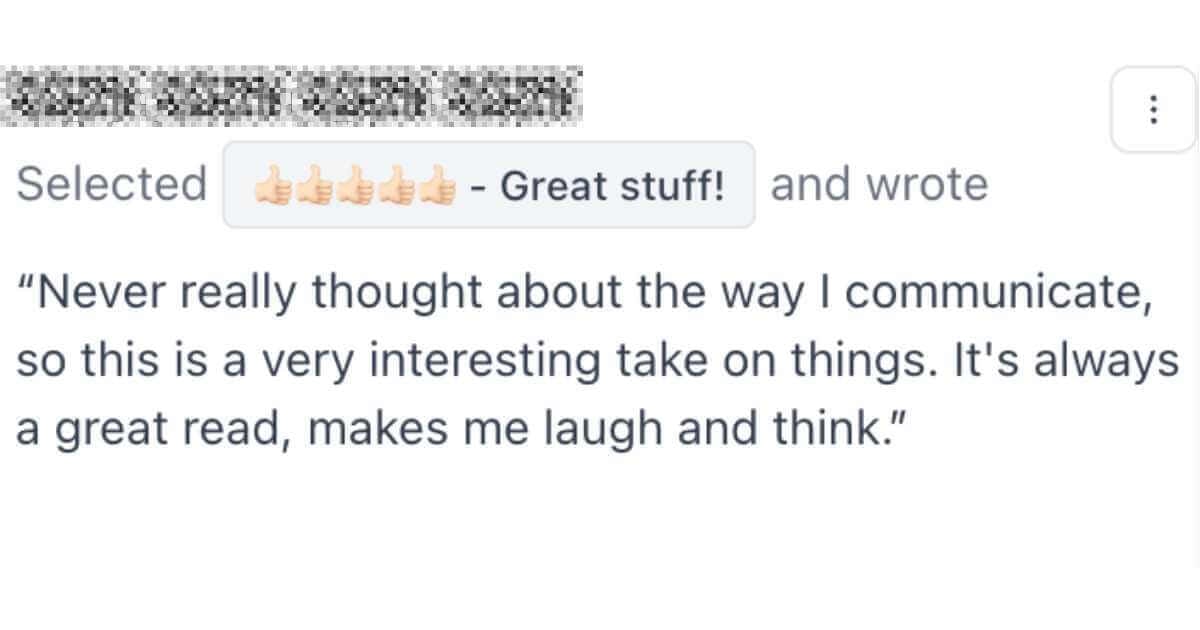
Task: Click the dash separator inside the rating badge
Action: point(478,186)
